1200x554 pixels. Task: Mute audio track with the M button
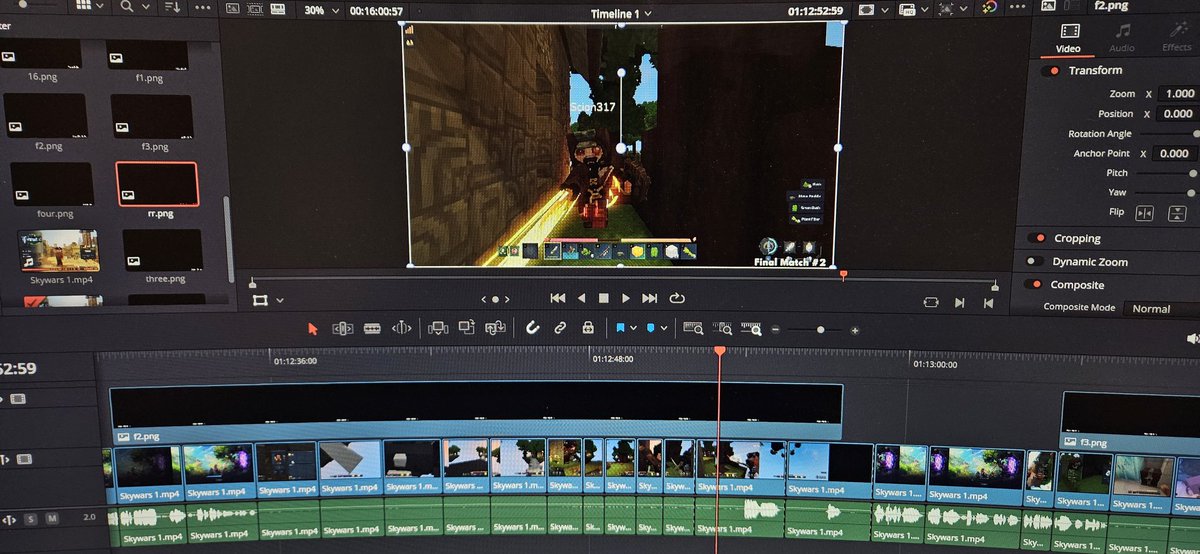click(x=52, y=519)
